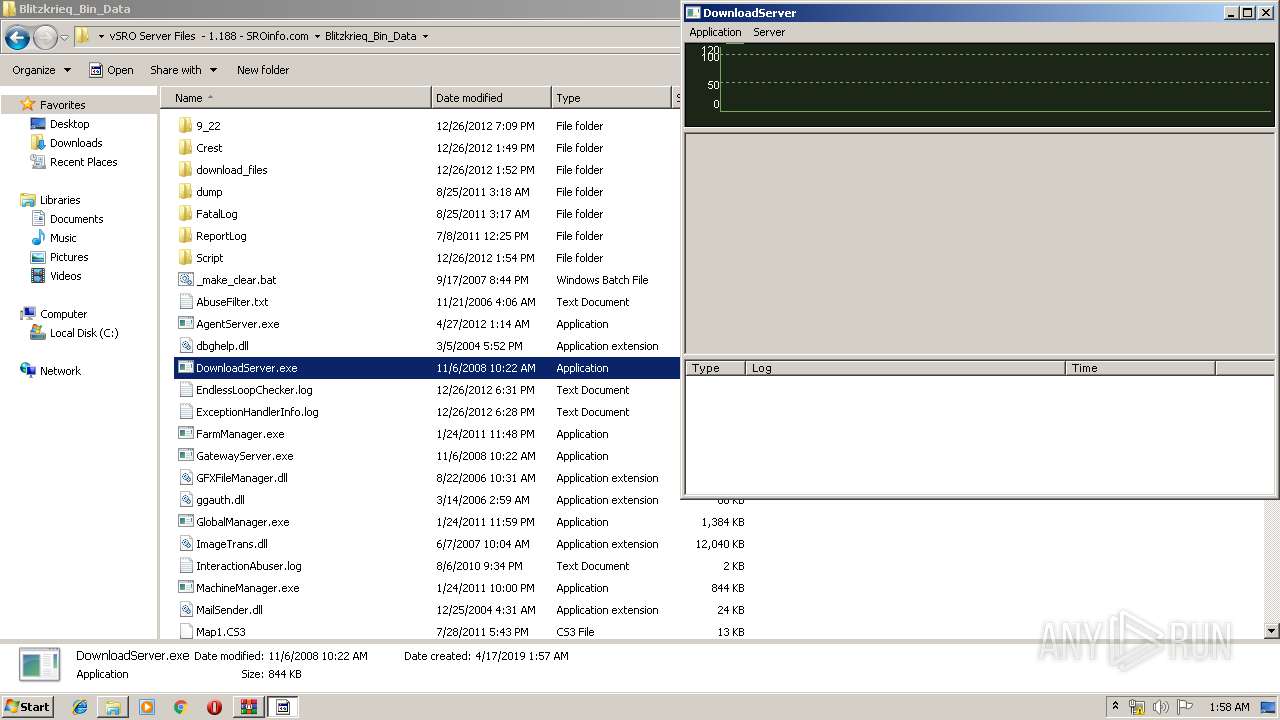Viewport: 1280px width, 720px height.
Task: Select the _make_clear.bat file icon
Action: point(185,280)
